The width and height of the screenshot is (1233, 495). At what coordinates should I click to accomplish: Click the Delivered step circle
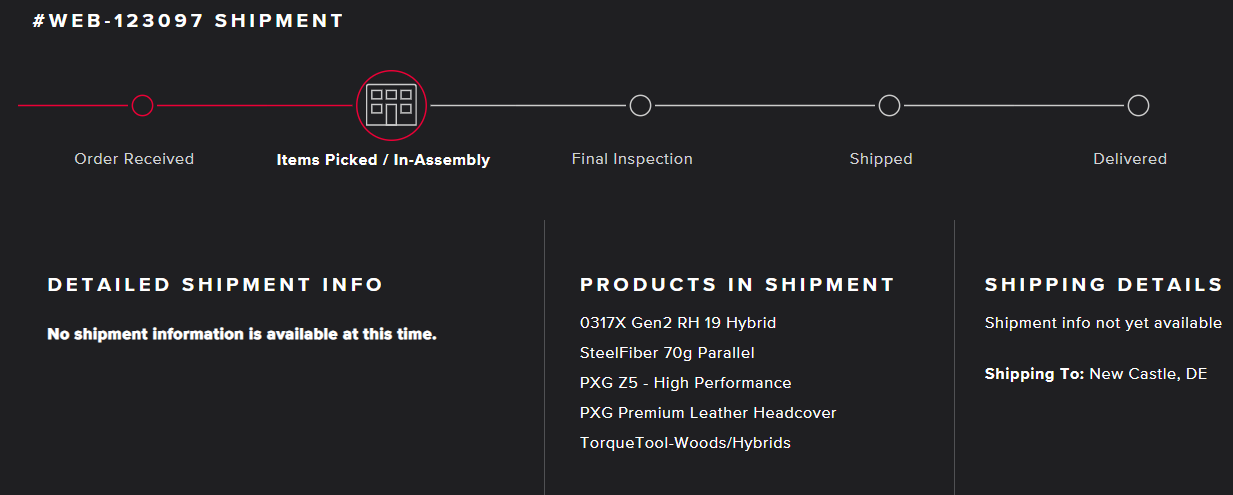1138,105
